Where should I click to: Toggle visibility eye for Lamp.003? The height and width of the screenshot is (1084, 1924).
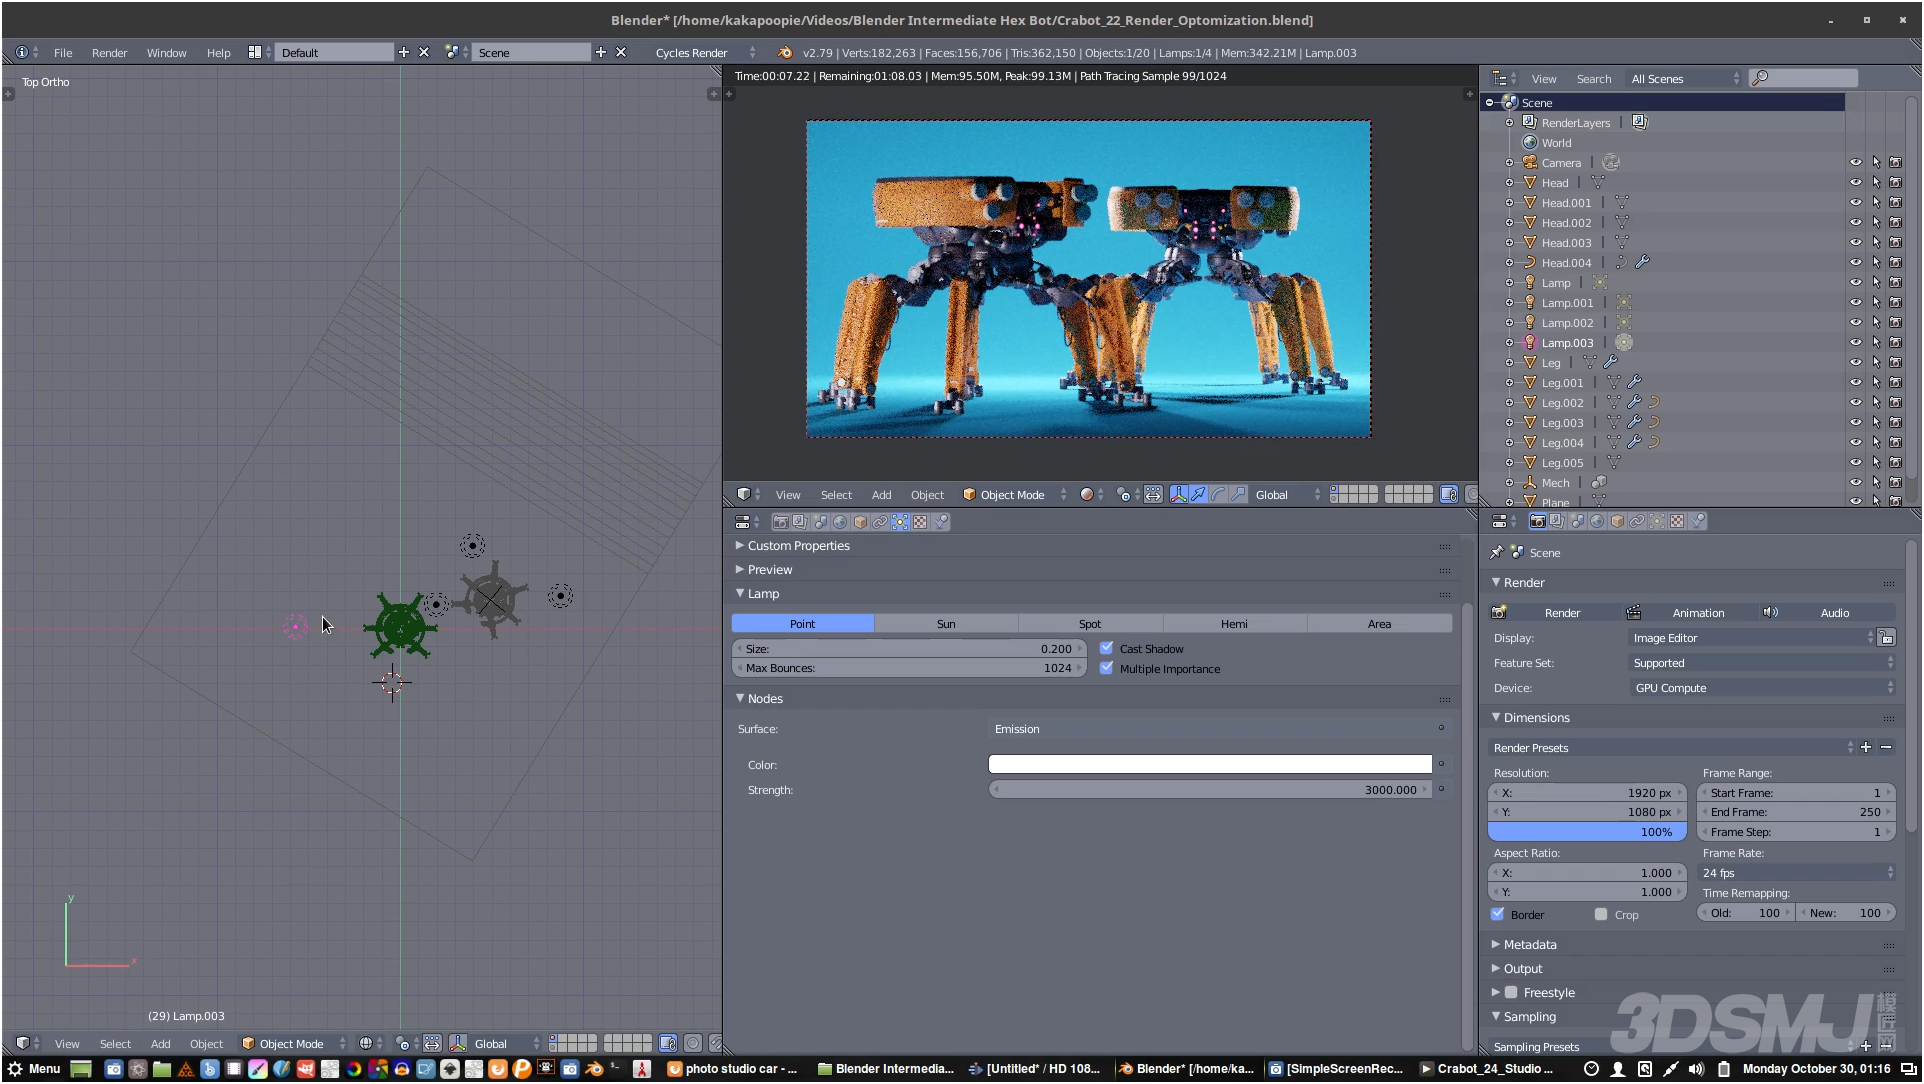(x=1856, y=343)
